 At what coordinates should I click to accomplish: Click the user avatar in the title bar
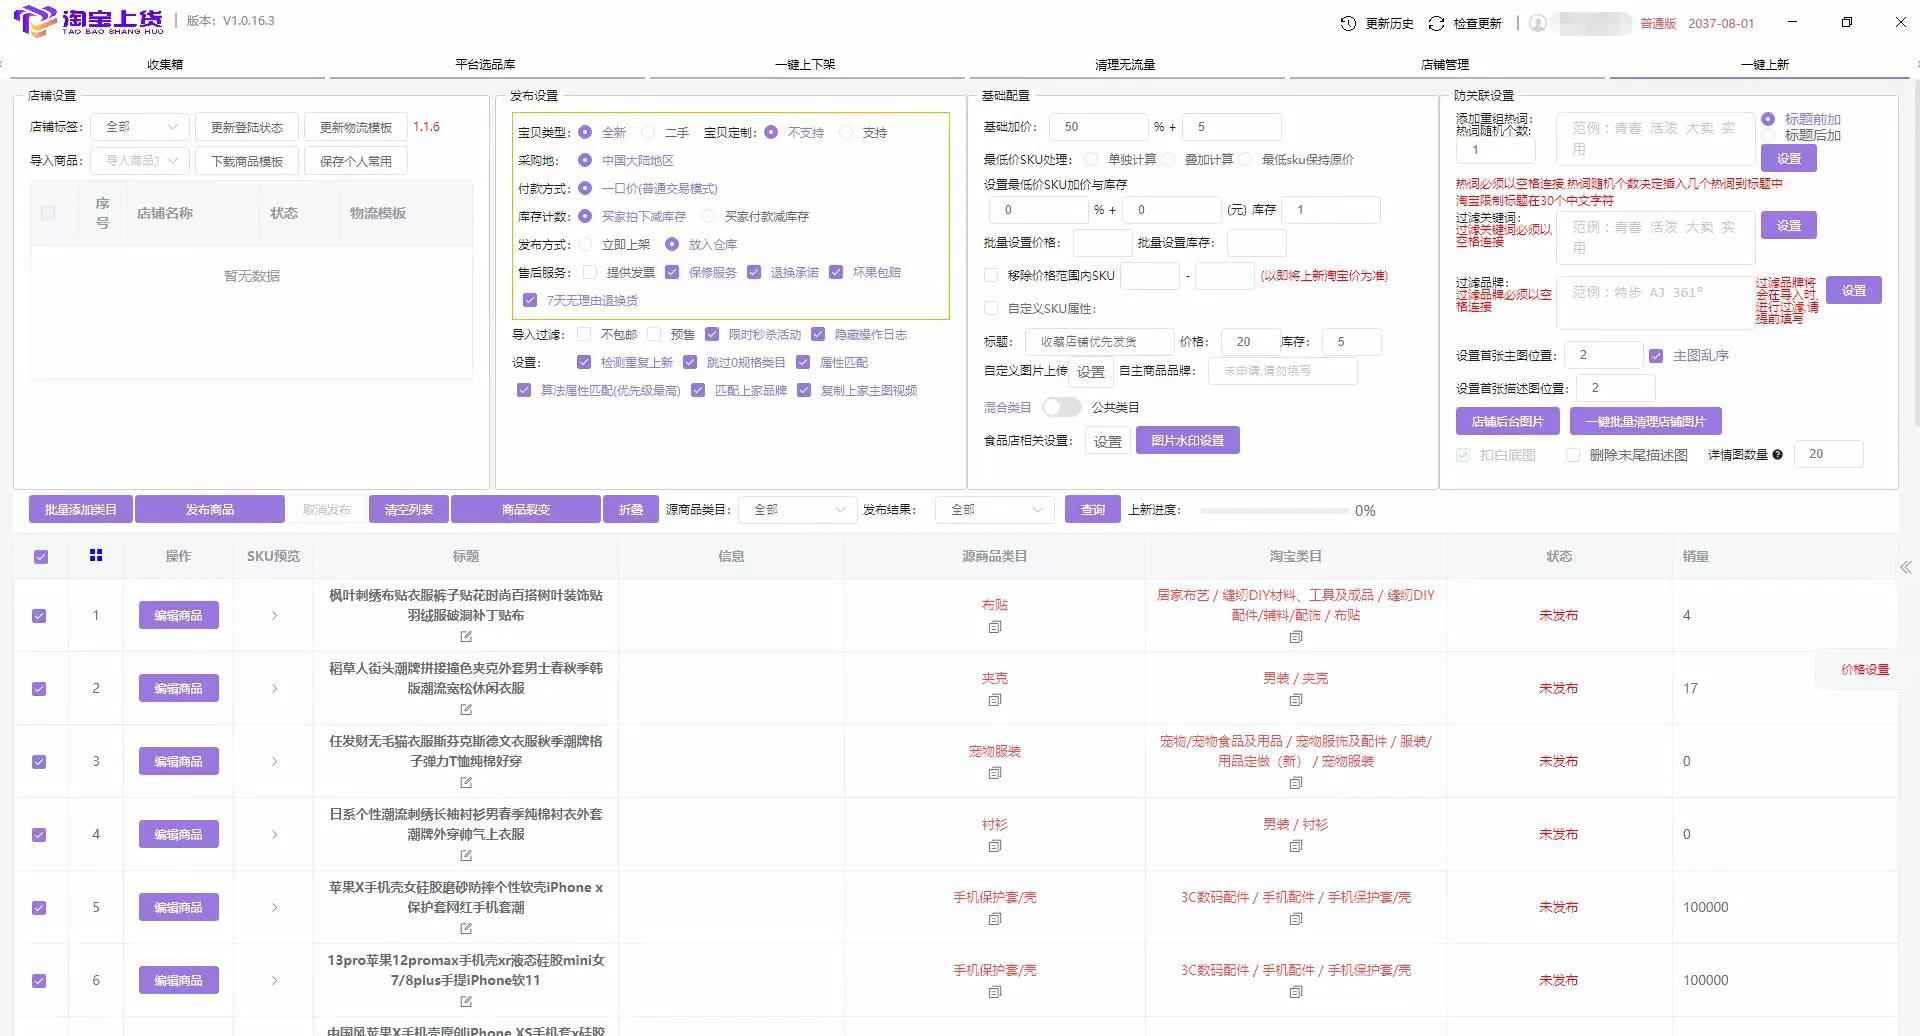click(x=1537, y=23)
